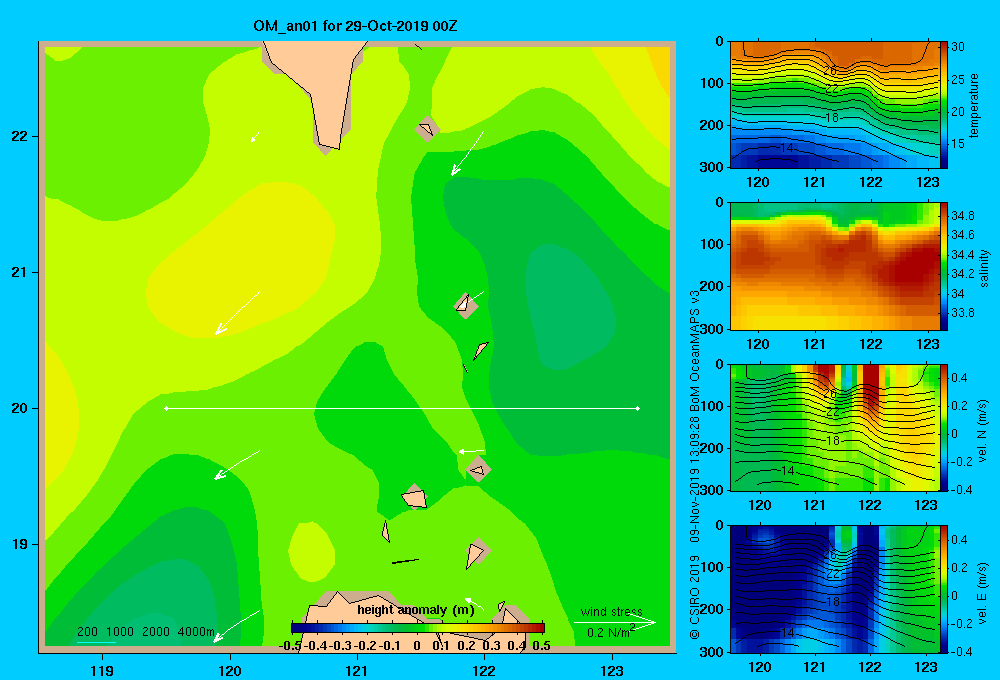Click the '14' isotherm label in temperature plot
This screenshot has width=1000, height=680.
(x=787, y=147)
